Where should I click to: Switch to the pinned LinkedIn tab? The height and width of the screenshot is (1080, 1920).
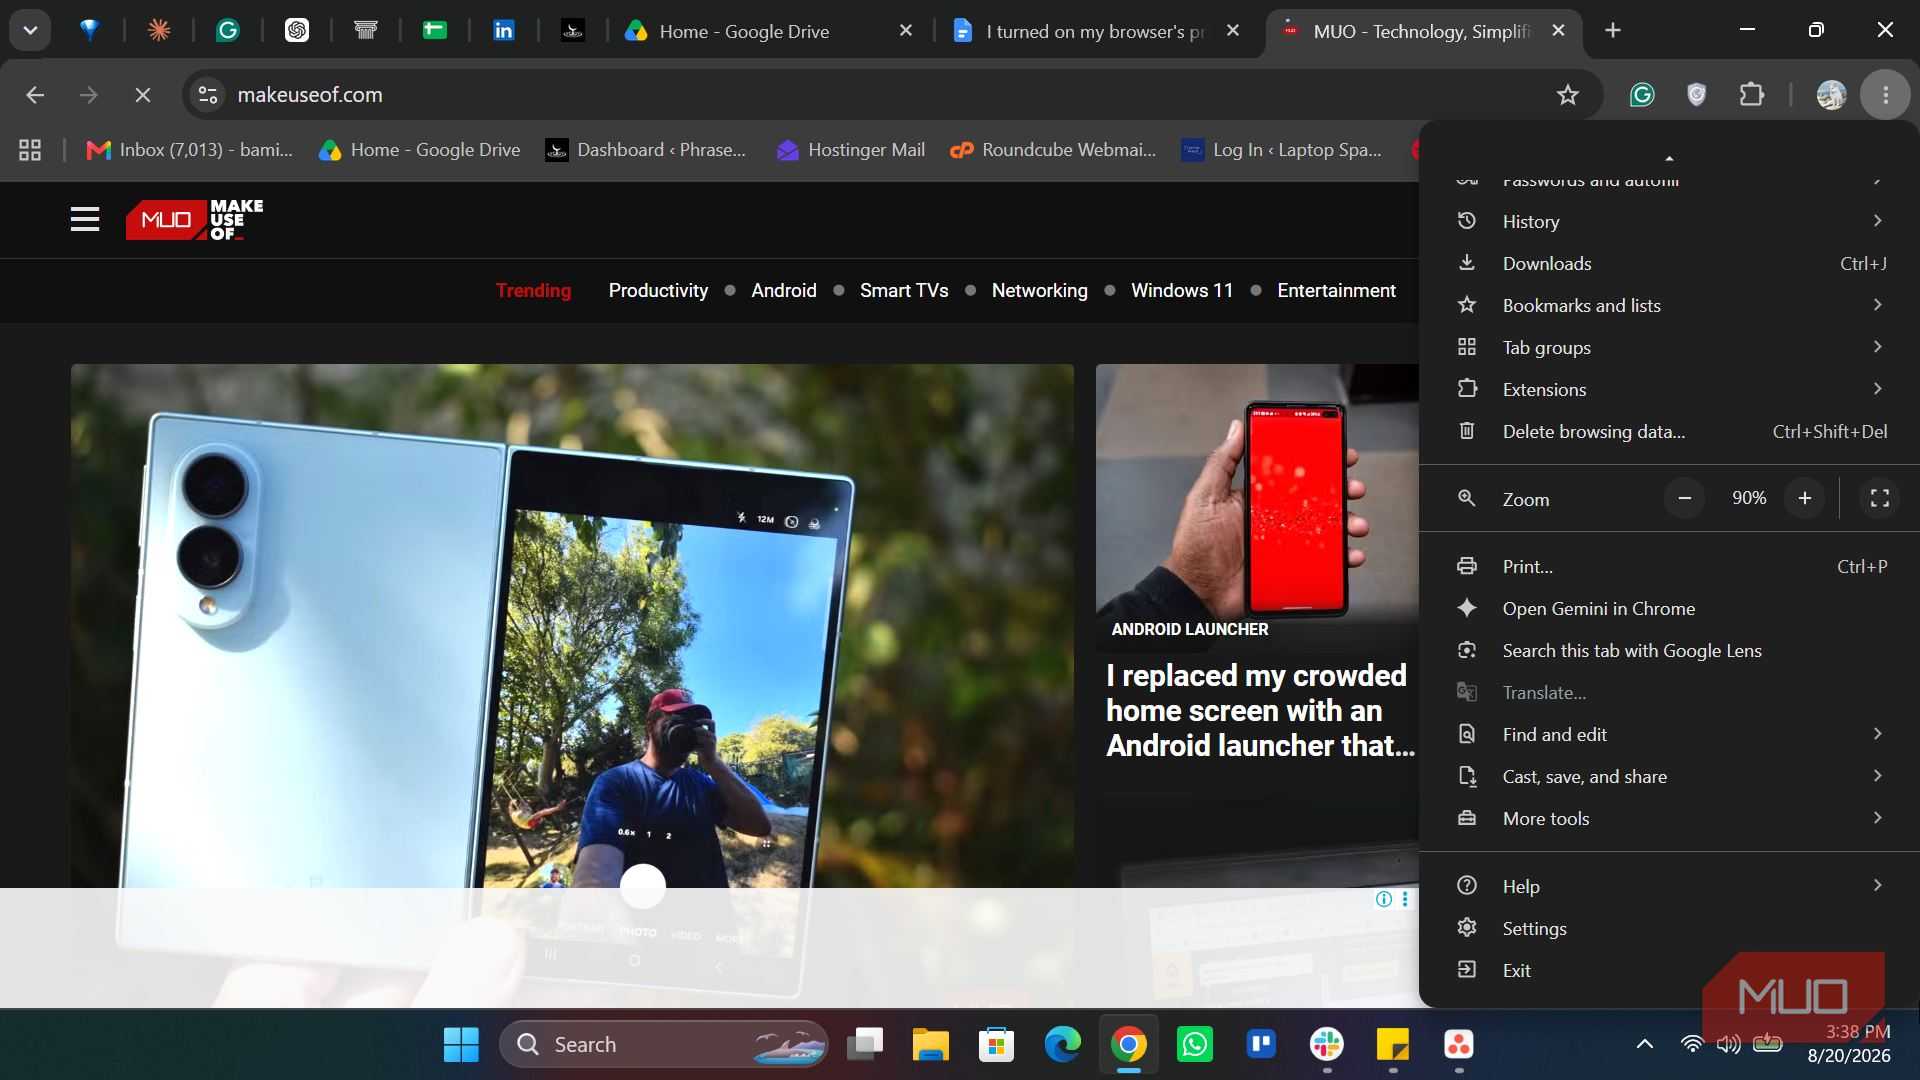pyautogui.click(x=504, y=31)
